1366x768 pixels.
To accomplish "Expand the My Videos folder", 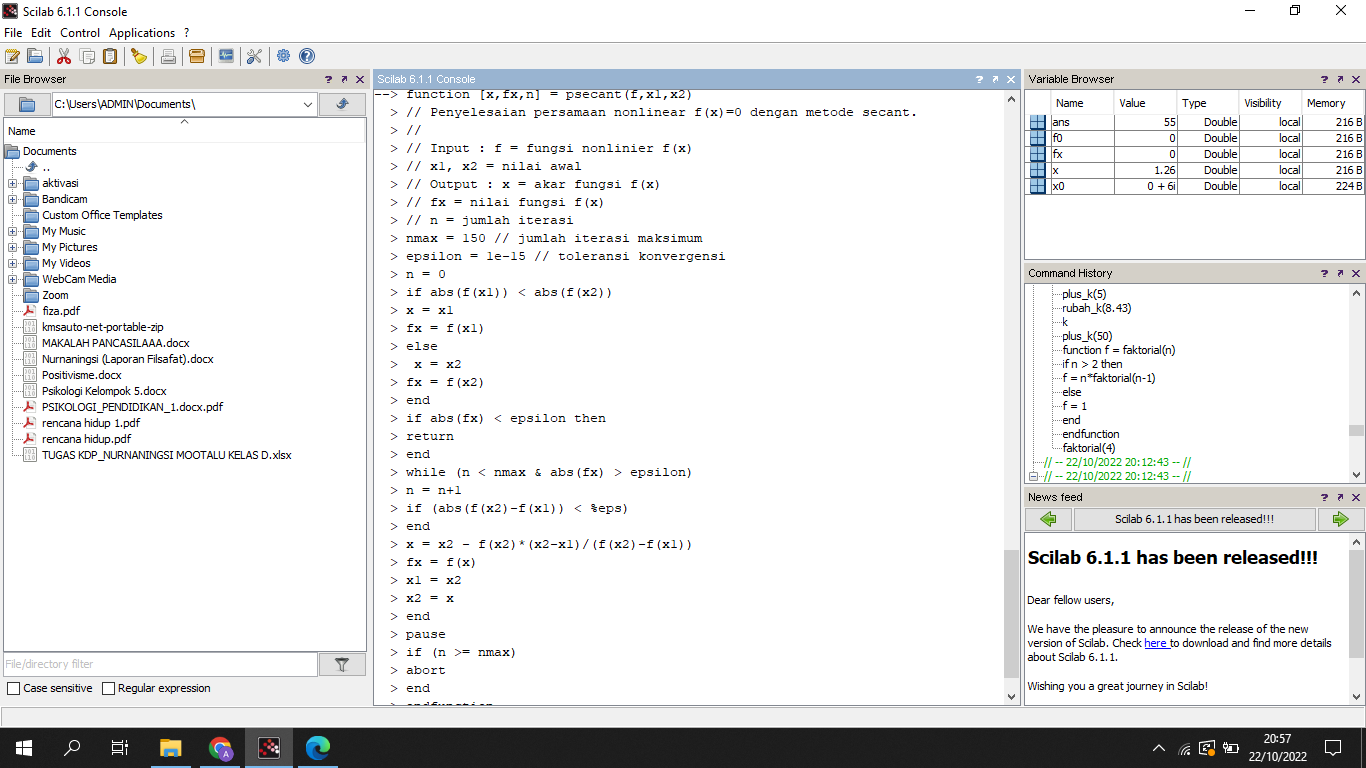I will pos(12,263).
